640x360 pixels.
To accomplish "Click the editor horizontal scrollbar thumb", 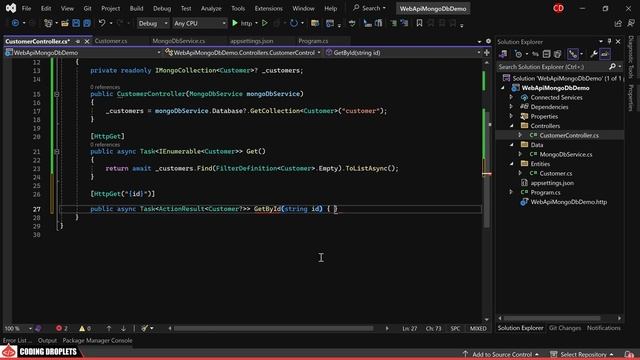I will [273, 328].
